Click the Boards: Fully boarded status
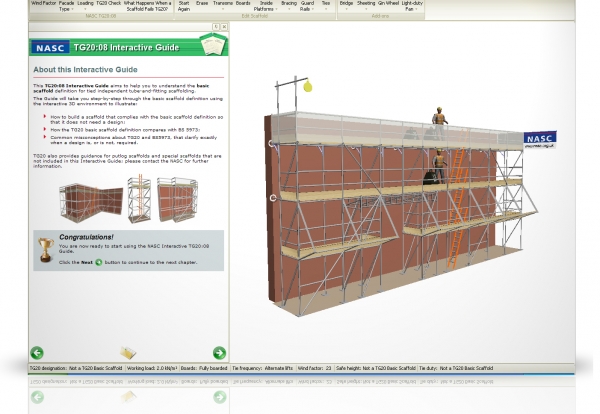Image resolution: width=600 pixels, height=414 pixels. (x=204, y=368)
